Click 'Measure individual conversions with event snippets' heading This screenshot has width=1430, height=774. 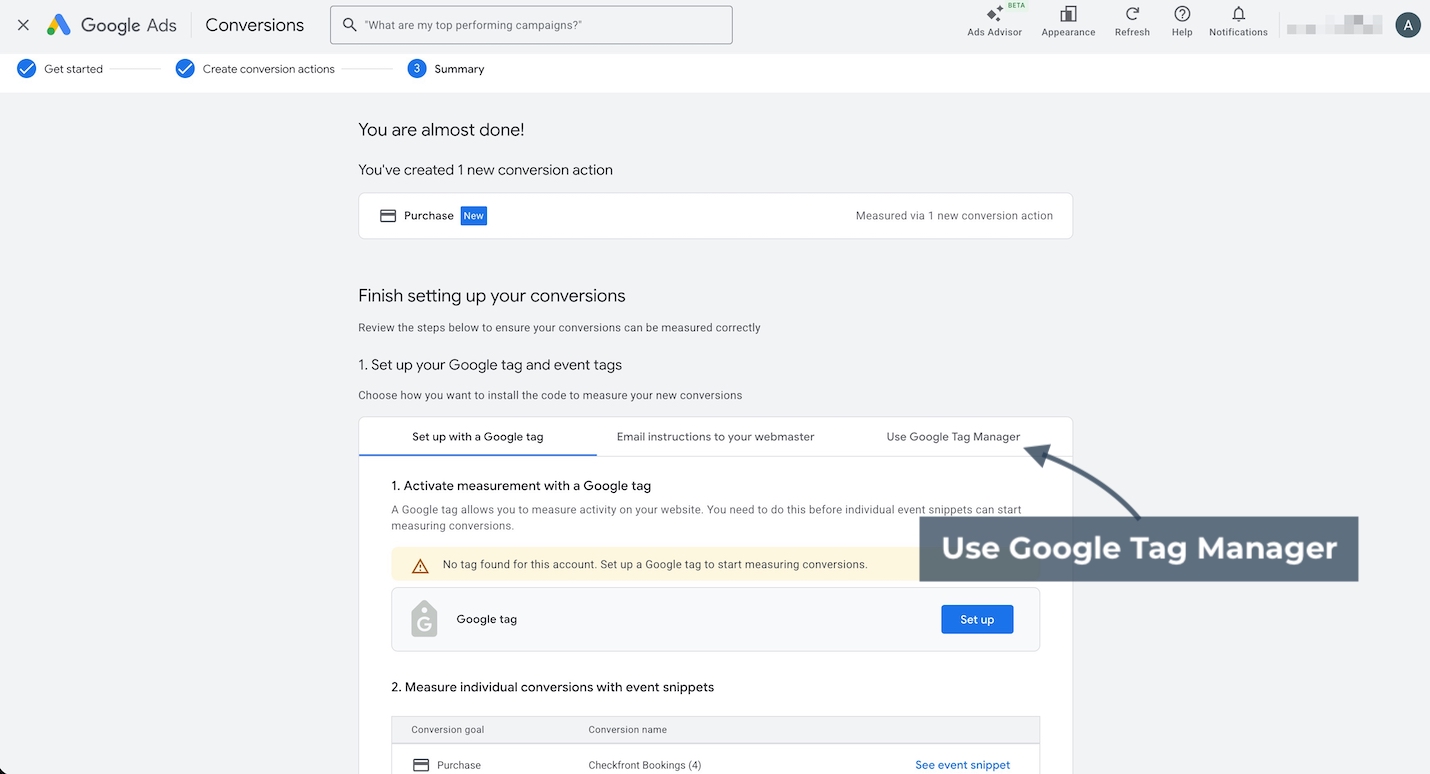point(552,687)
